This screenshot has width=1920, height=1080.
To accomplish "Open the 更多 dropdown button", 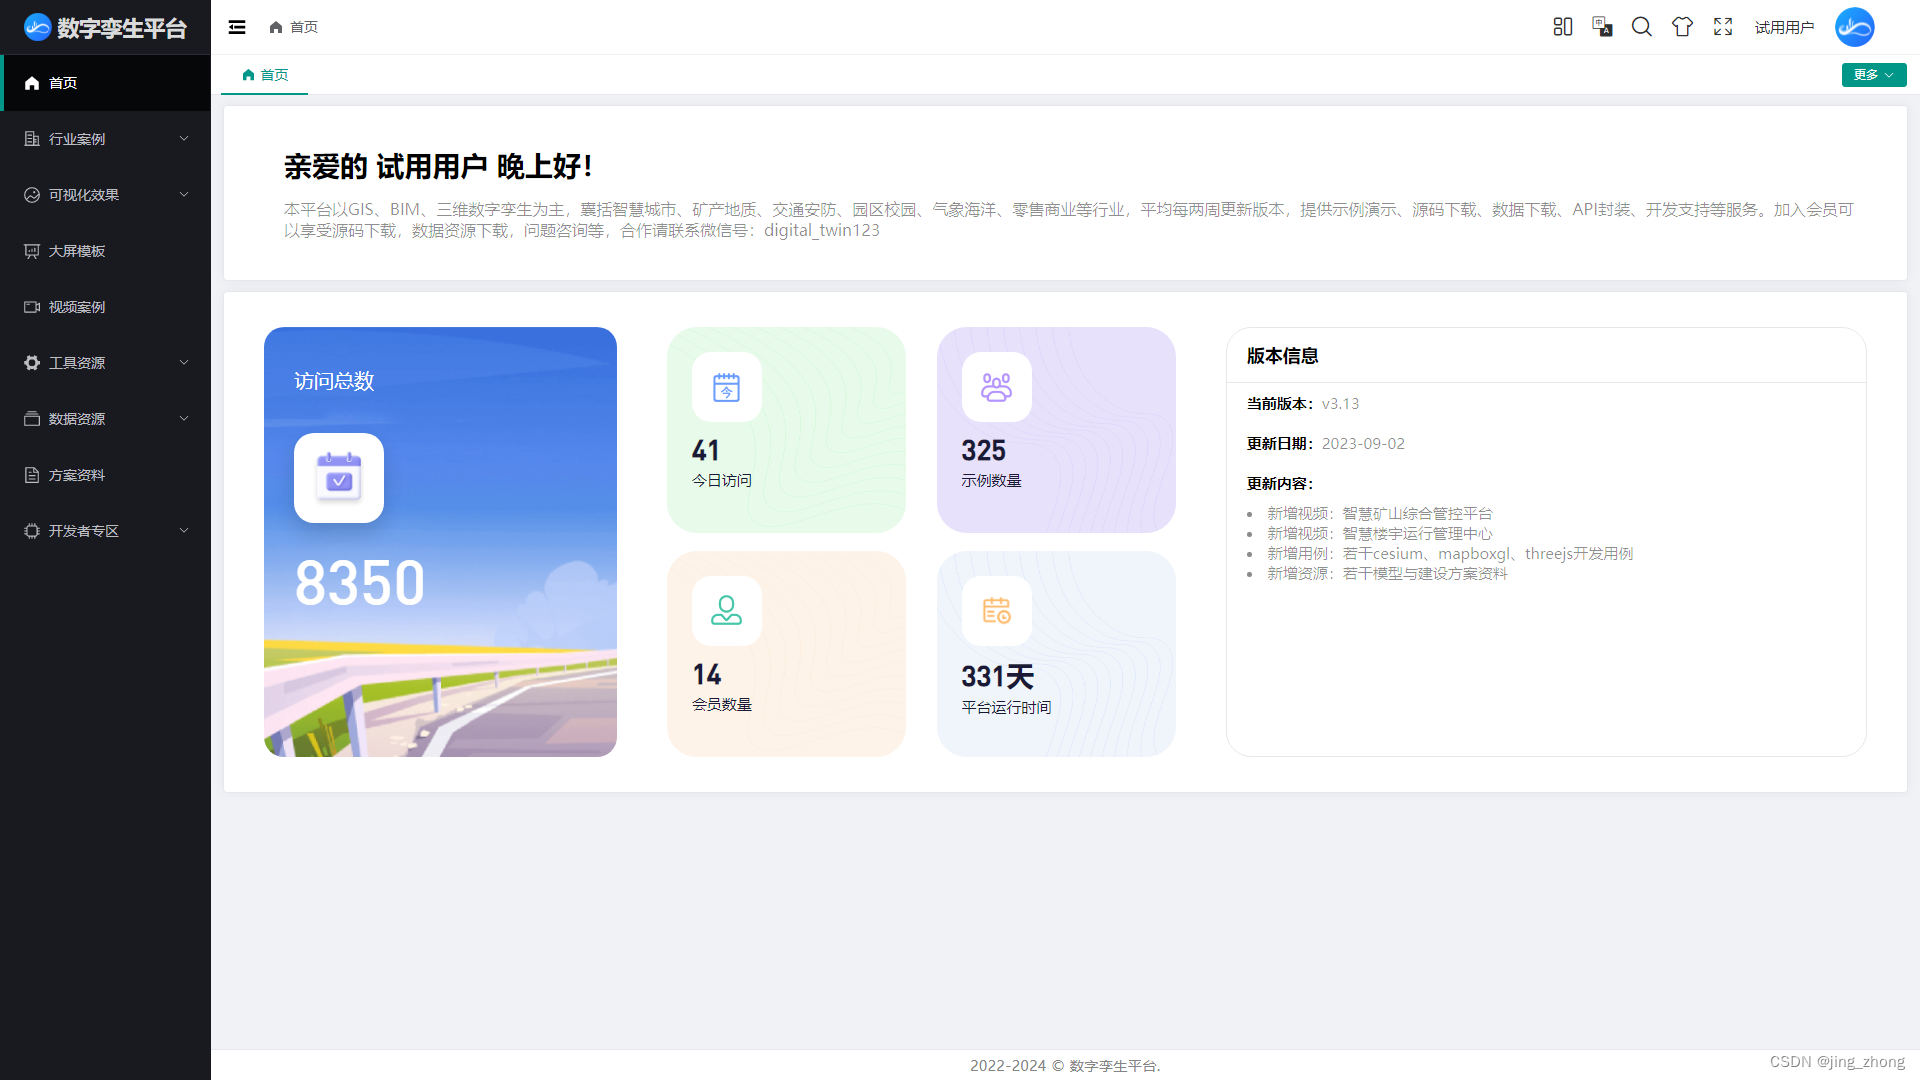I will pos(1873,75).
